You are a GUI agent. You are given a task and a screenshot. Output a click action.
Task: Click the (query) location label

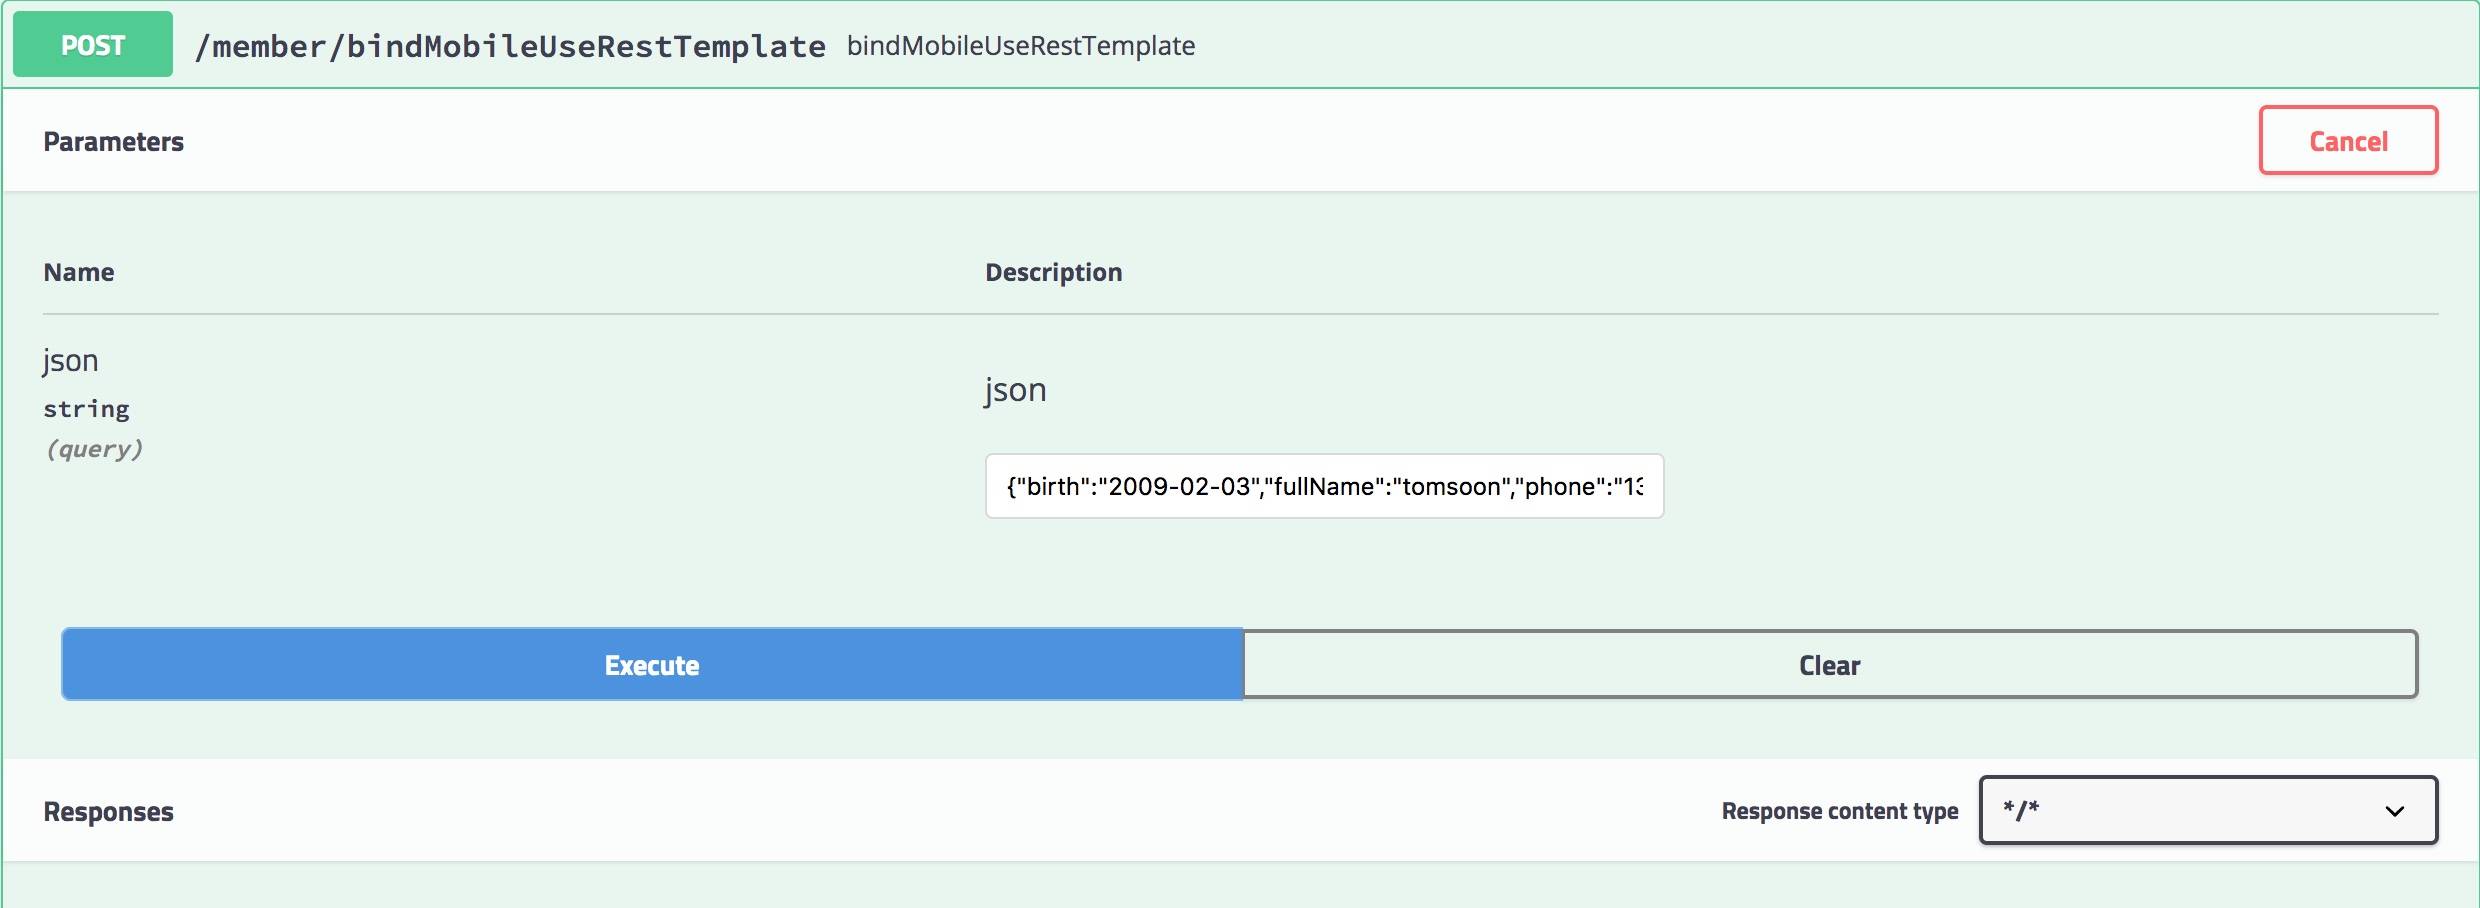(x=94, y=449)
